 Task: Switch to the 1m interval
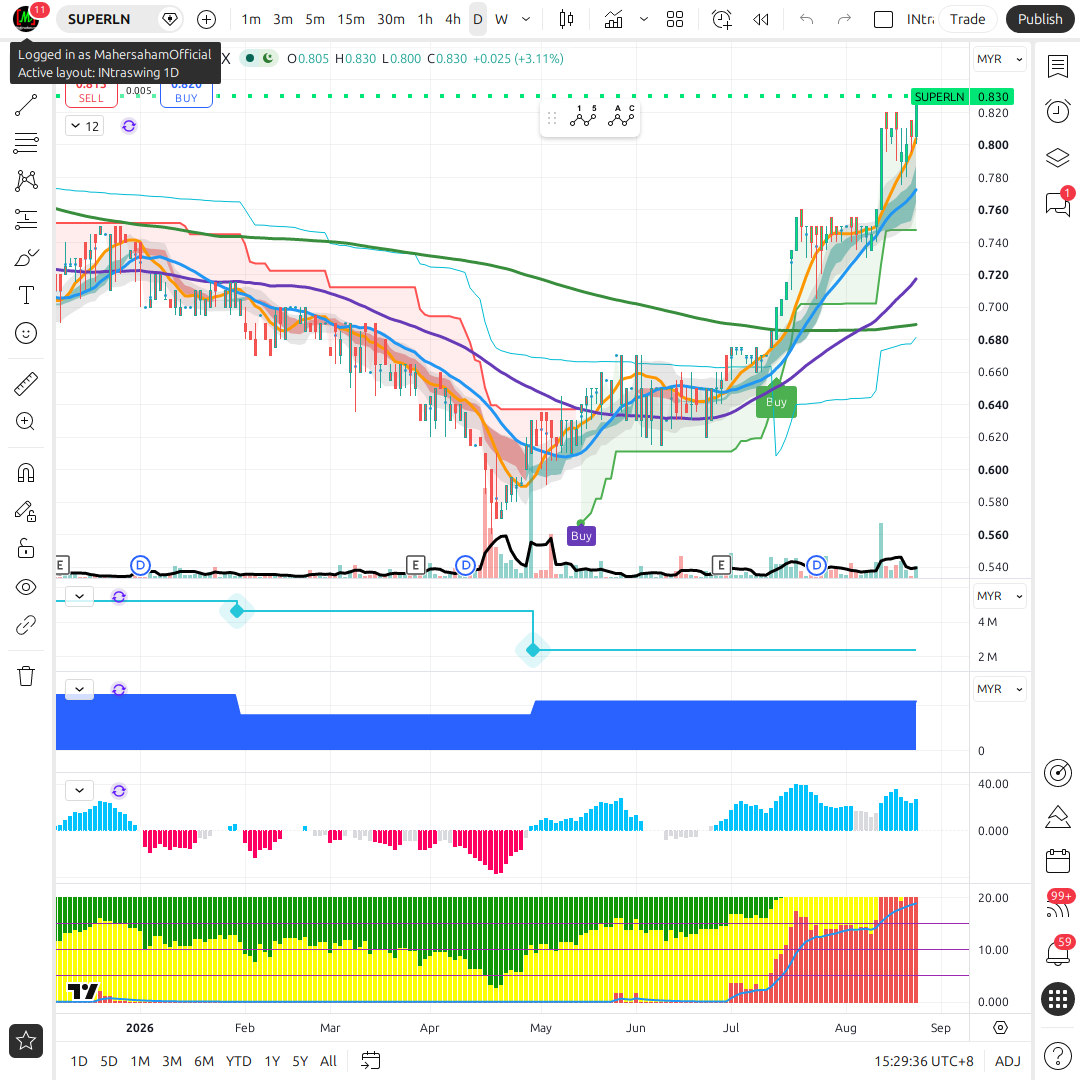251,19
